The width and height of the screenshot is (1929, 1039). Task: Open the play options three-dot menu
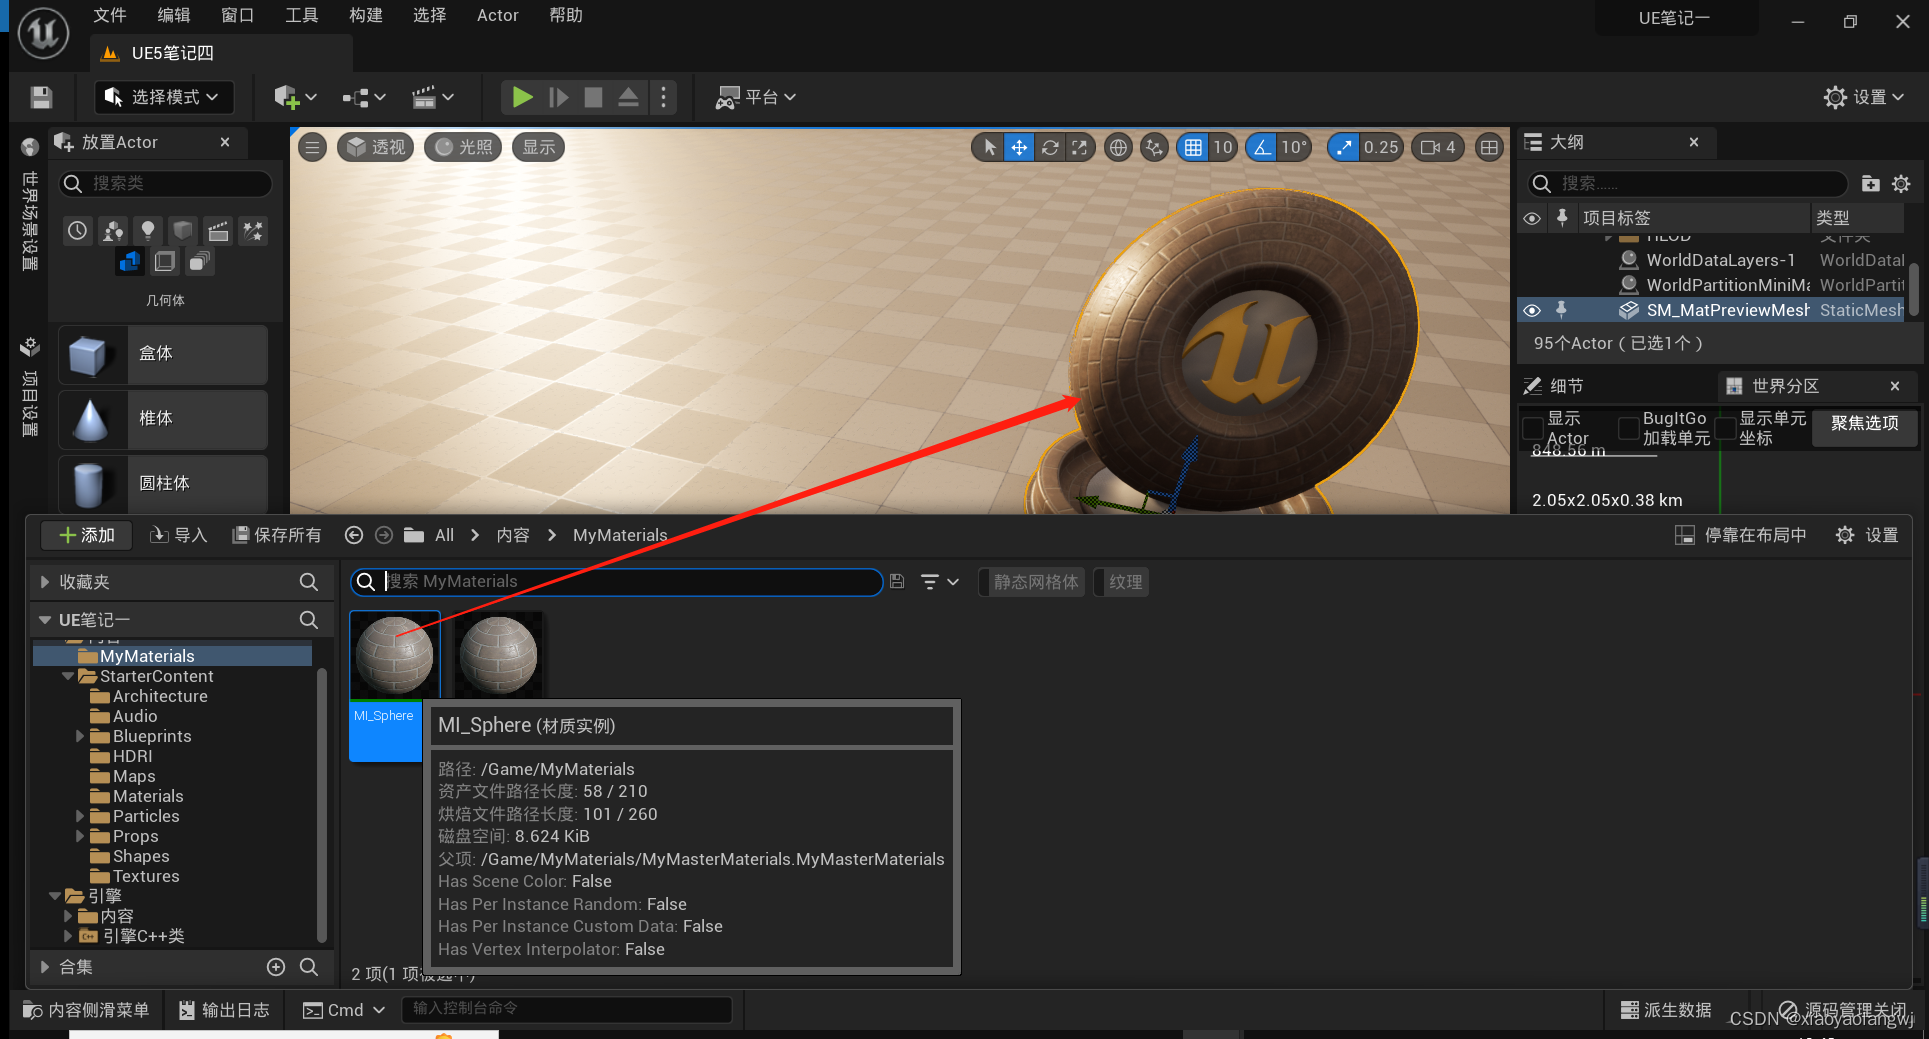tap(663, 97)
